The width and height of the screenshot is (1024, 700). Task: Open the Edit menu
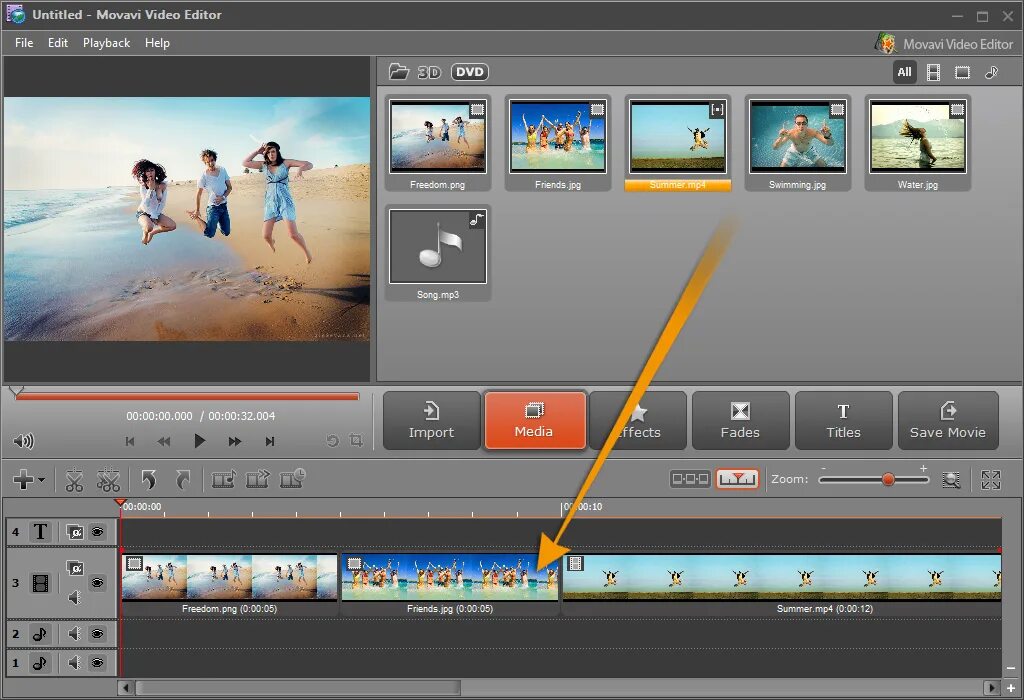click(57, 42)
